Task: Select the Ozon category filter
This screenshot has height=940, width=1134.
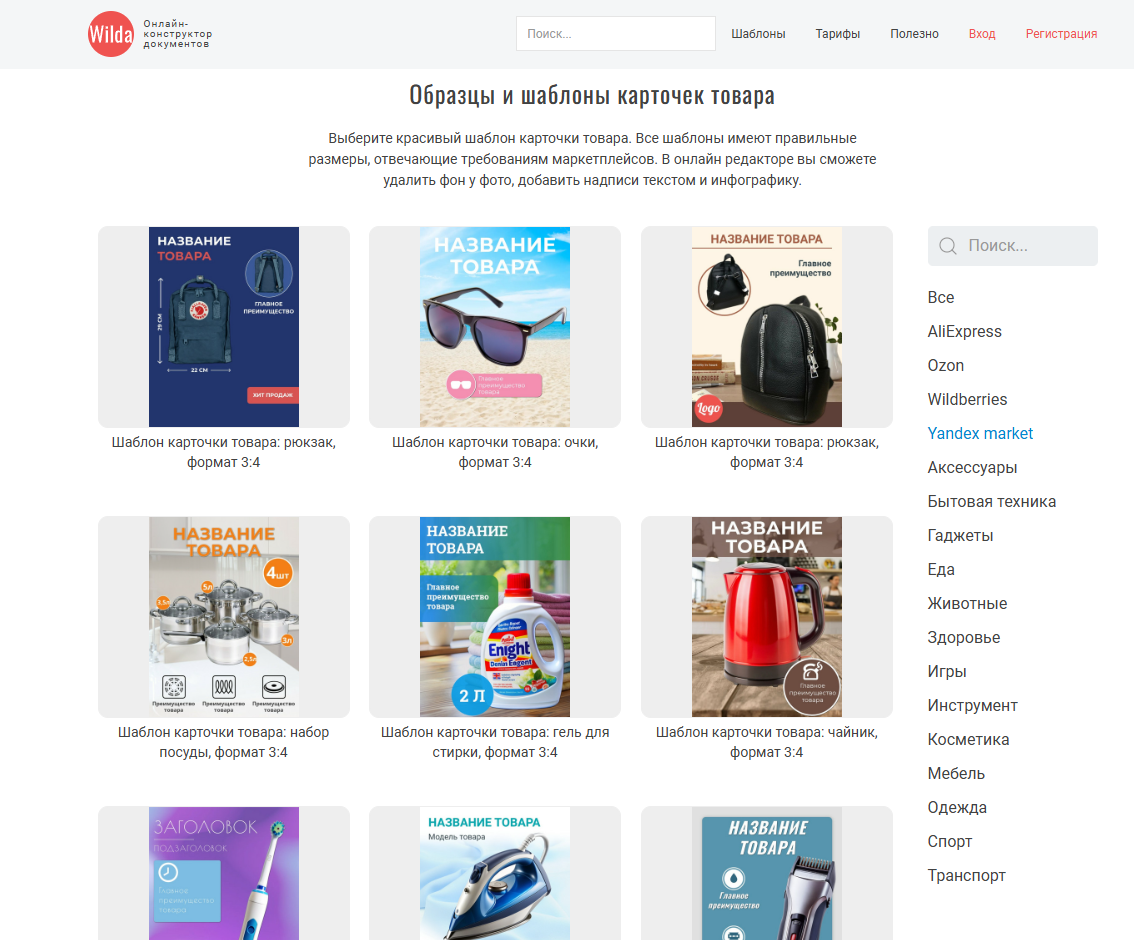Action: 945,365
